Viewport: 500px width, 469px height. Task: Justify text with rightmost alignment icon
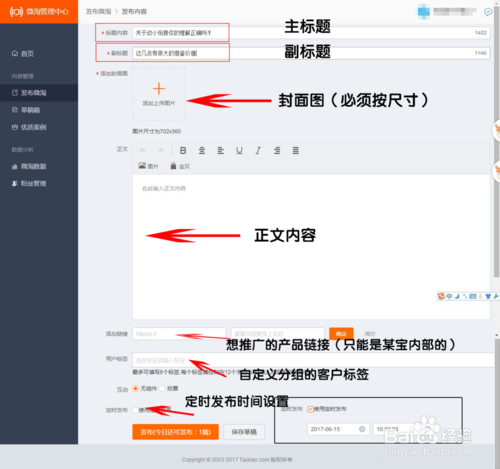tap(296, 151)
